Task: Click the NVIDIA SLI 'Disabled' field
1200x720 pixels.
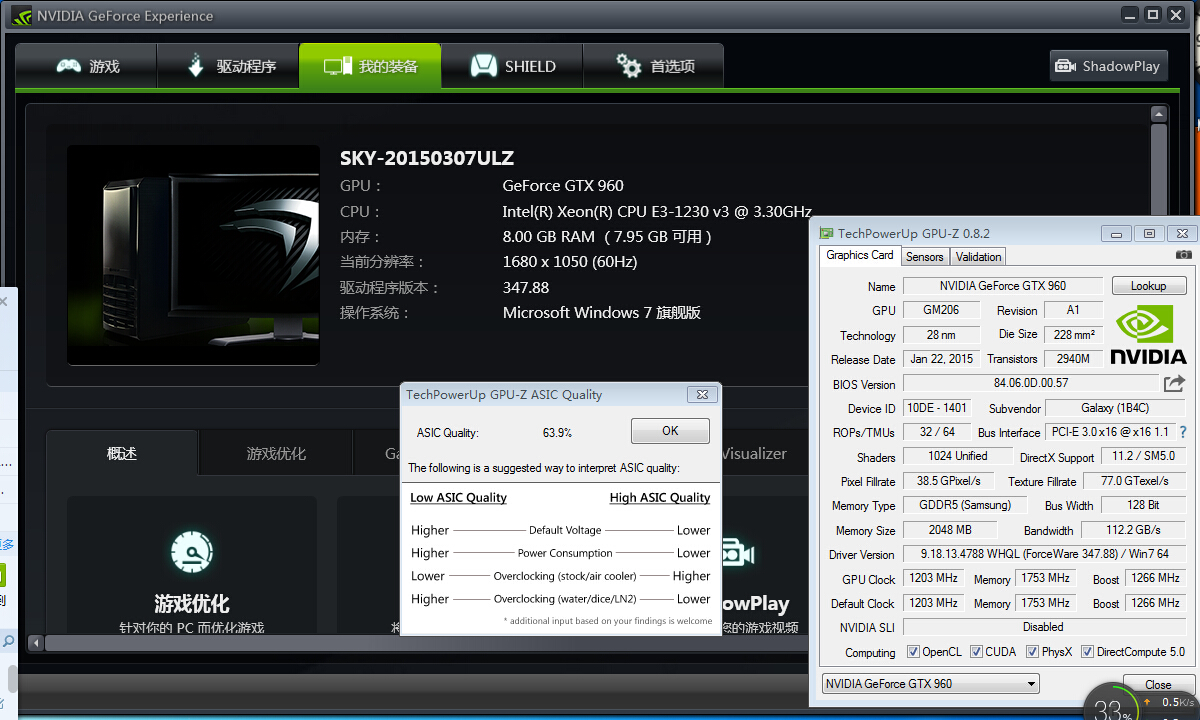Action: click(1046, 627)
